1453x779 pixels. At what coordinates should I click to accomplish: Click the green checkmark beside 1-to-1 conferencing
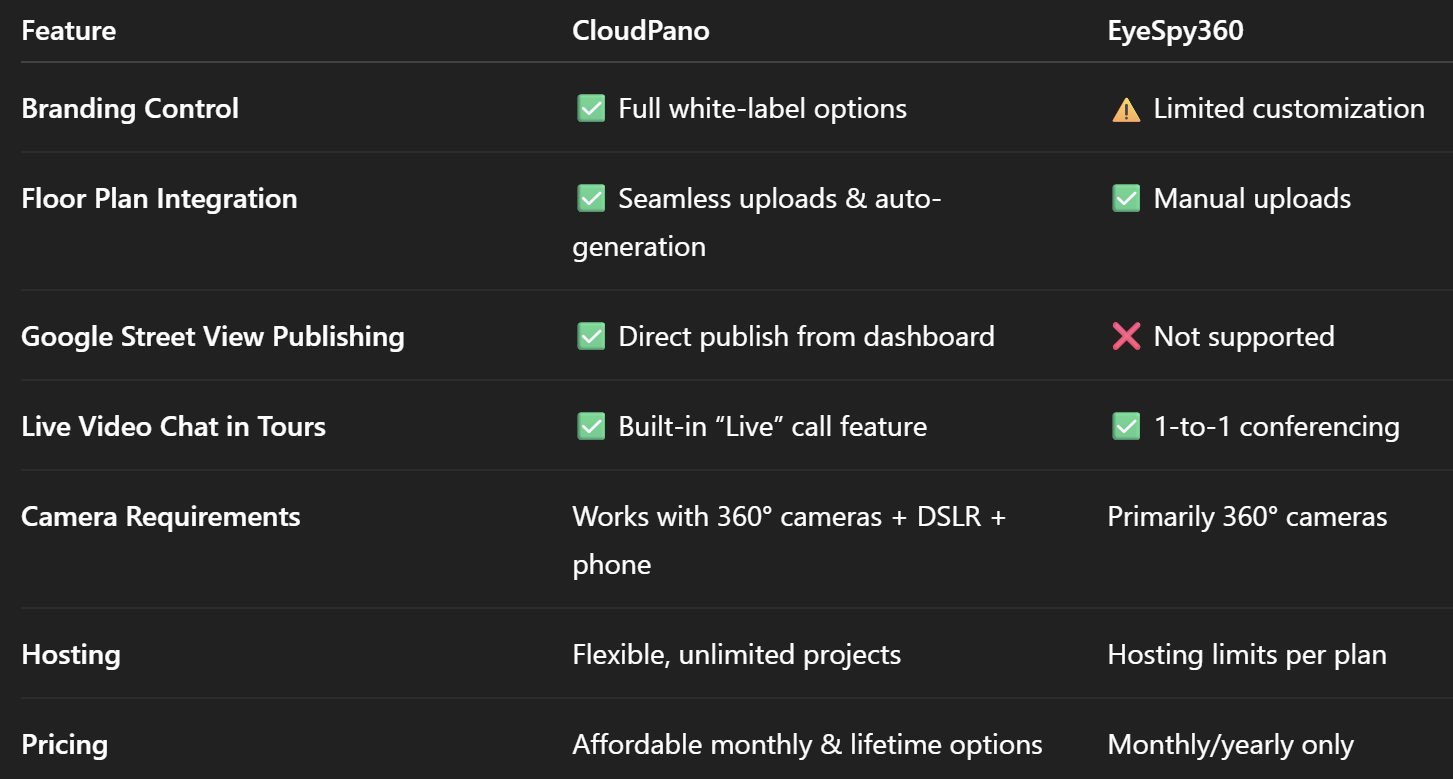(x=1126, y=426)
